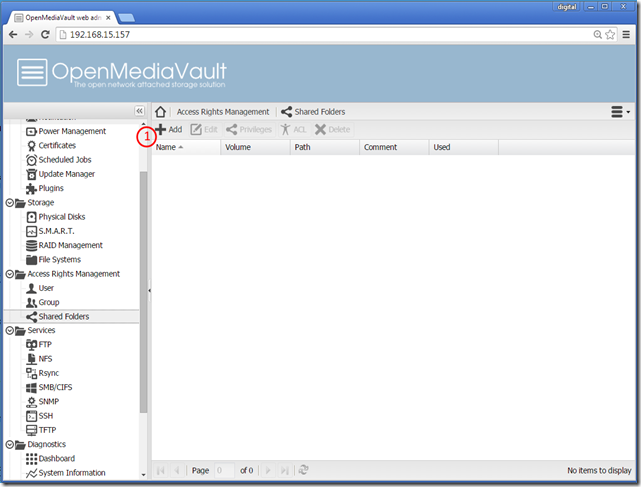Go to first page in pager
Viewport: 641px width, 487px height.
pos(161,471)
